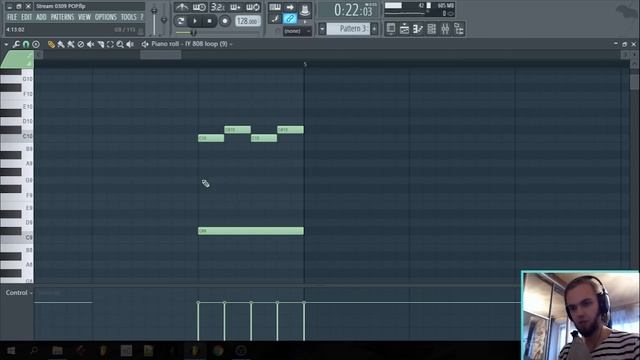Select the Delete tool
This screenshot has width=640, height=360.
[81, 44]
